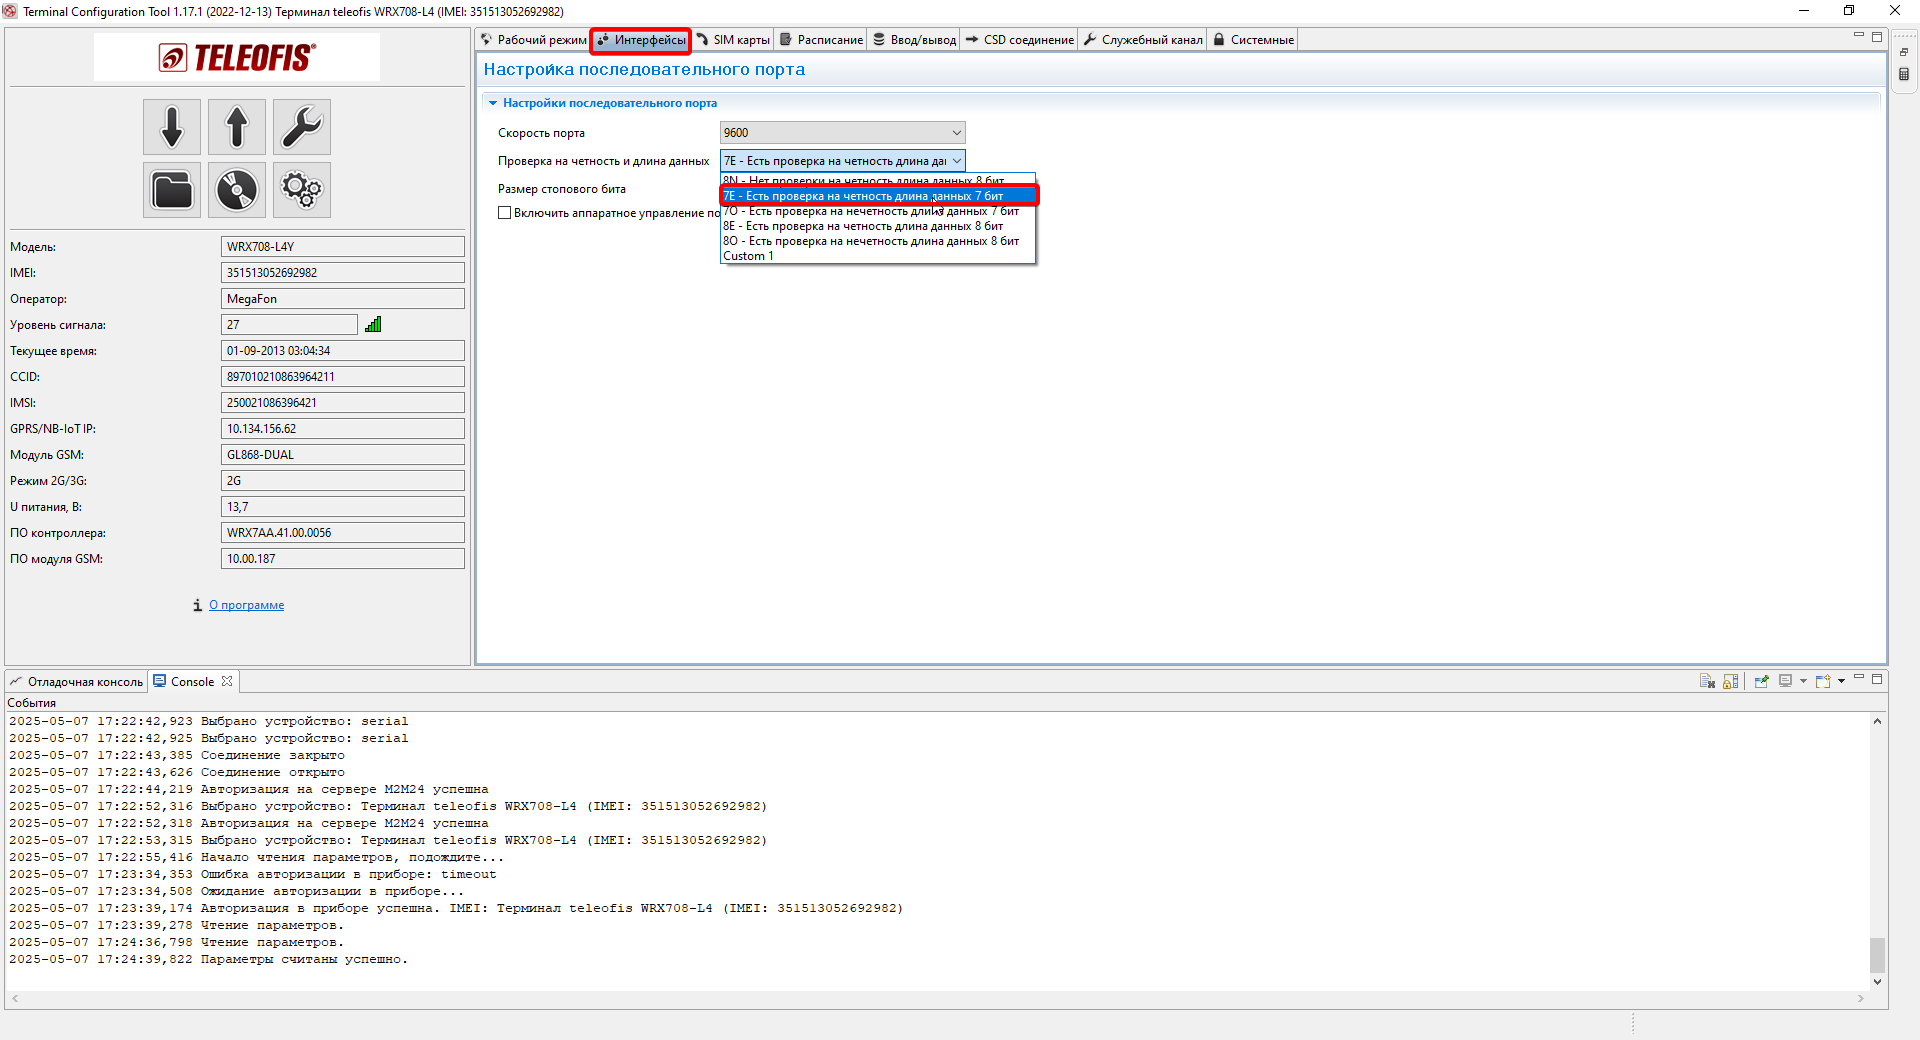Select 8O odd parity 8 bit option
Viewport: 1920px width, 1040px height.
(x=878, y=241)
